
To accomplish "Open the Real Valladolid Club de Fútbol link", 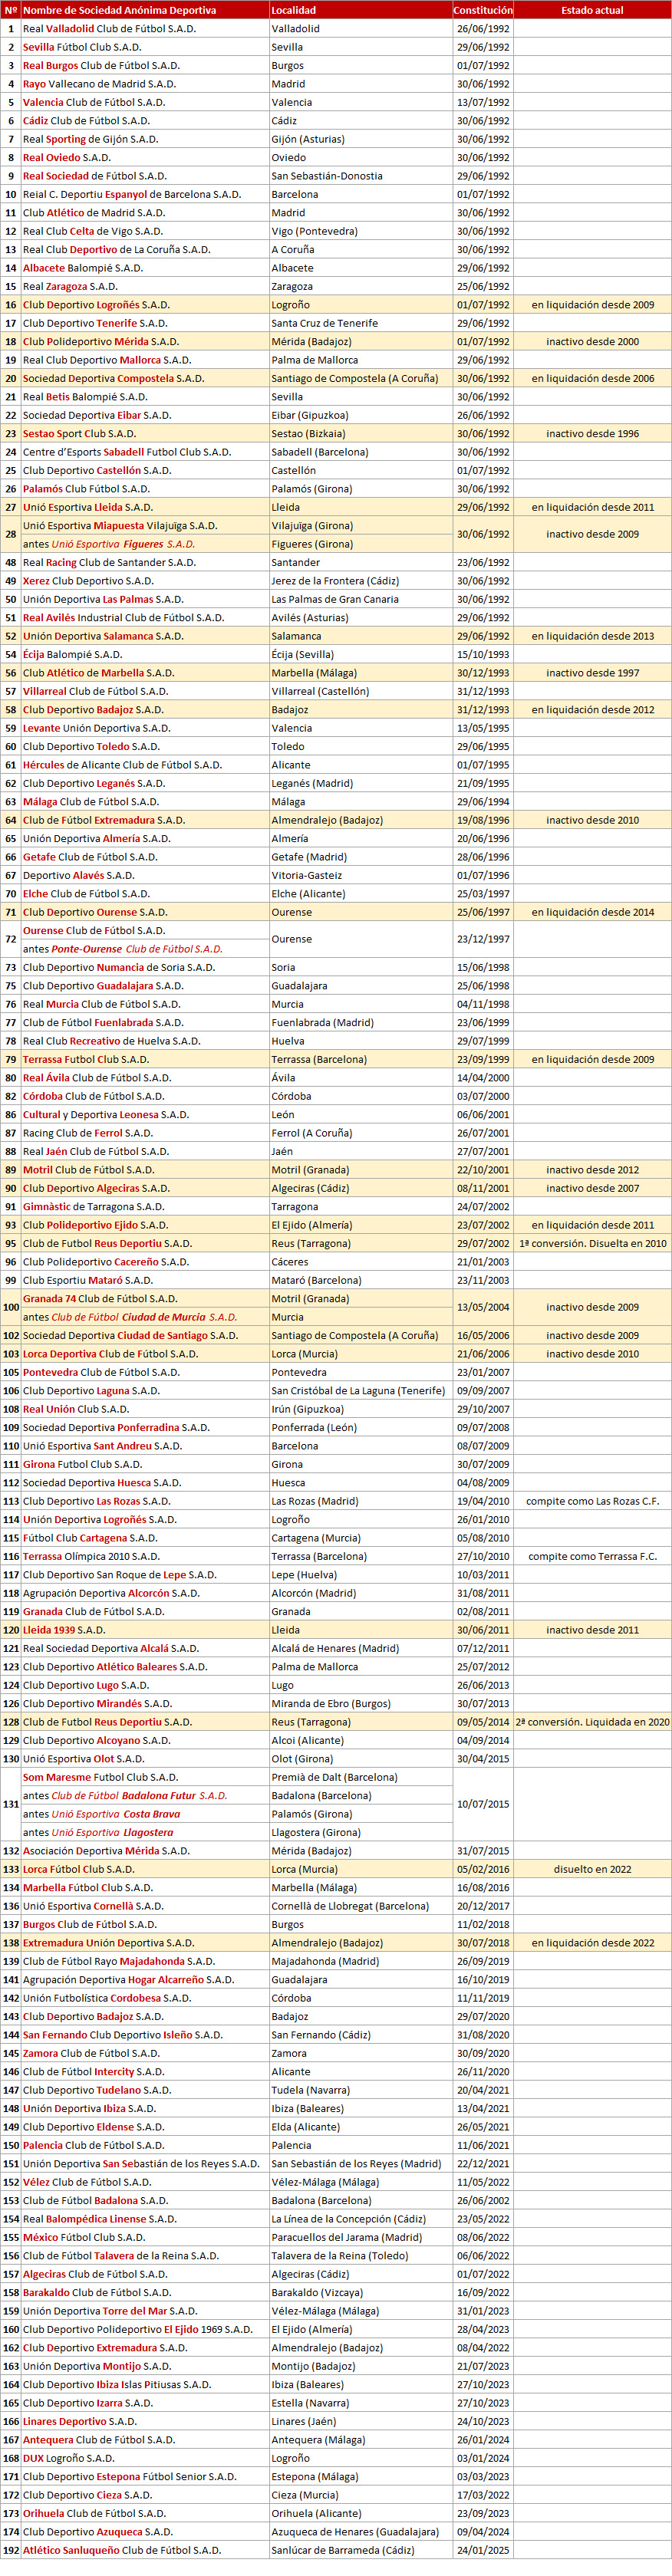I will [x=109, y=29].
